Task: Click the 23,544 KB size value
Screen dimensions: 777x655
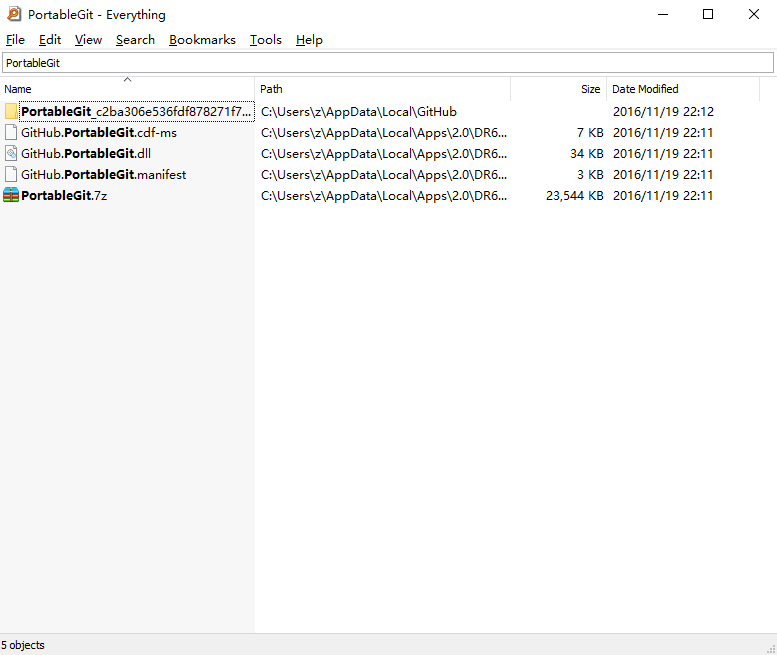Action: point(575,196)
